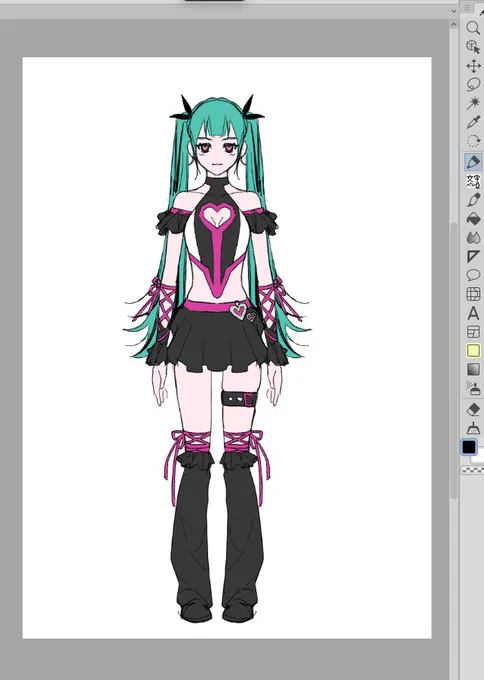Select the Brush tool

tap(473, 200)
